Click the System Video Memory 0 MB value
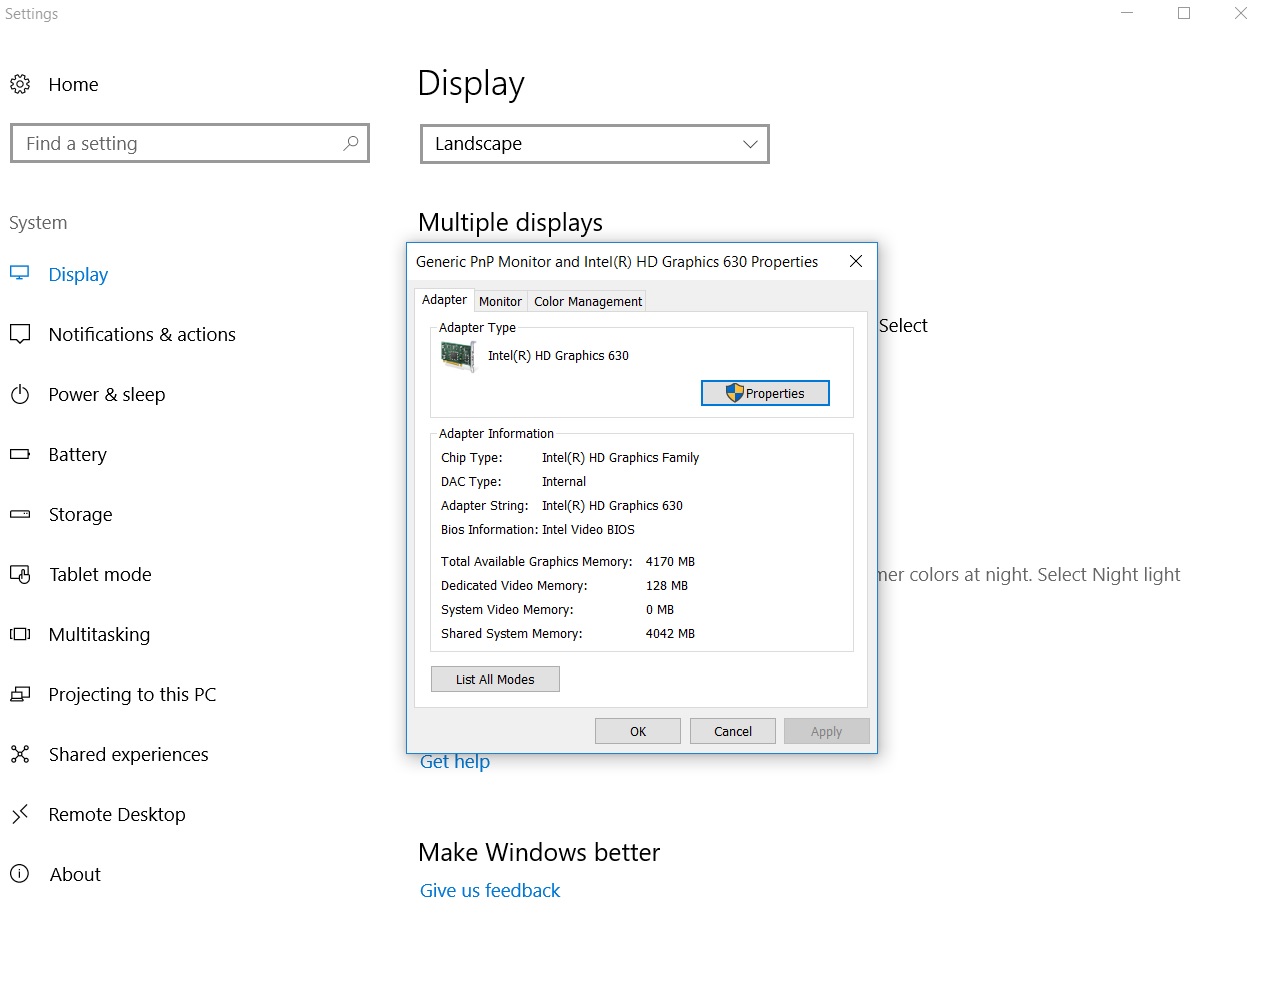This screenshot has width=1263, height=987. coord(660,610)
